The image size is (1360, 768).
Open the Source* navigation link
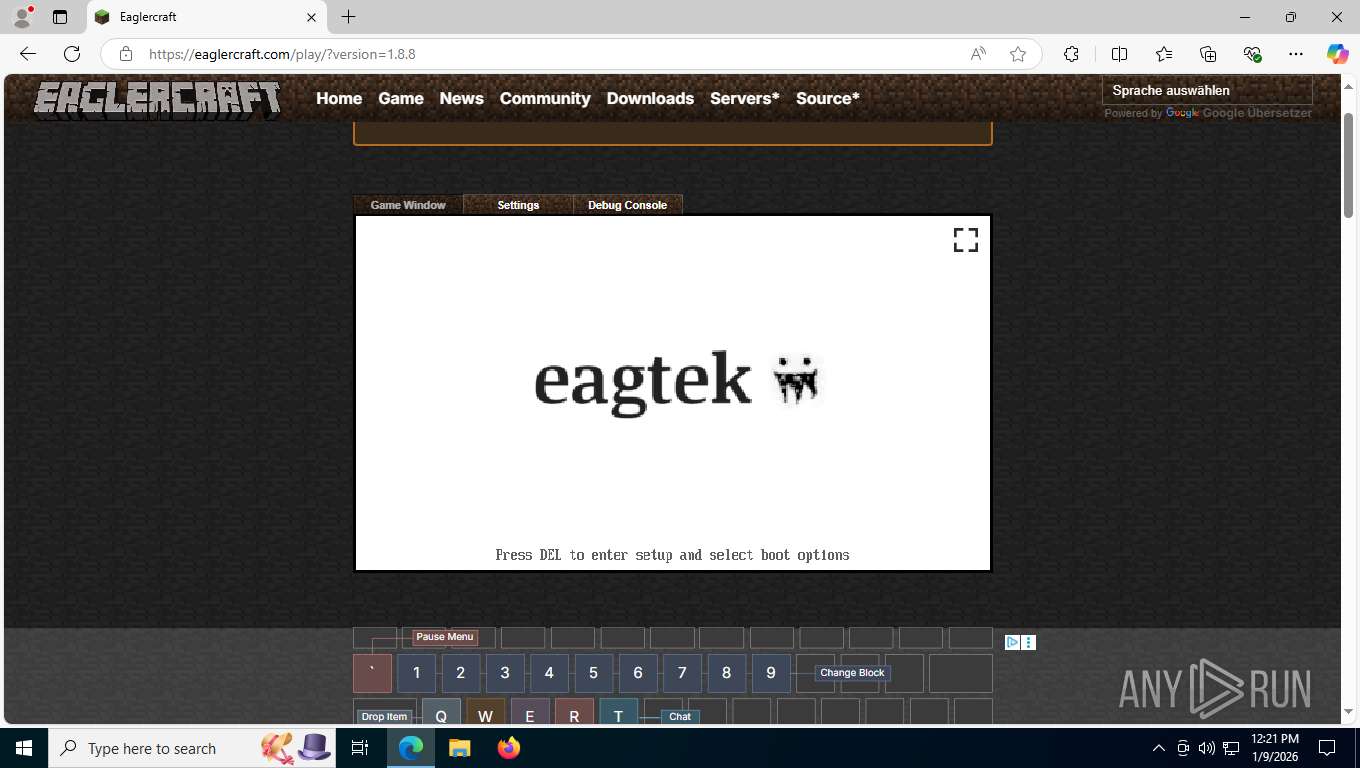(828, 98)
